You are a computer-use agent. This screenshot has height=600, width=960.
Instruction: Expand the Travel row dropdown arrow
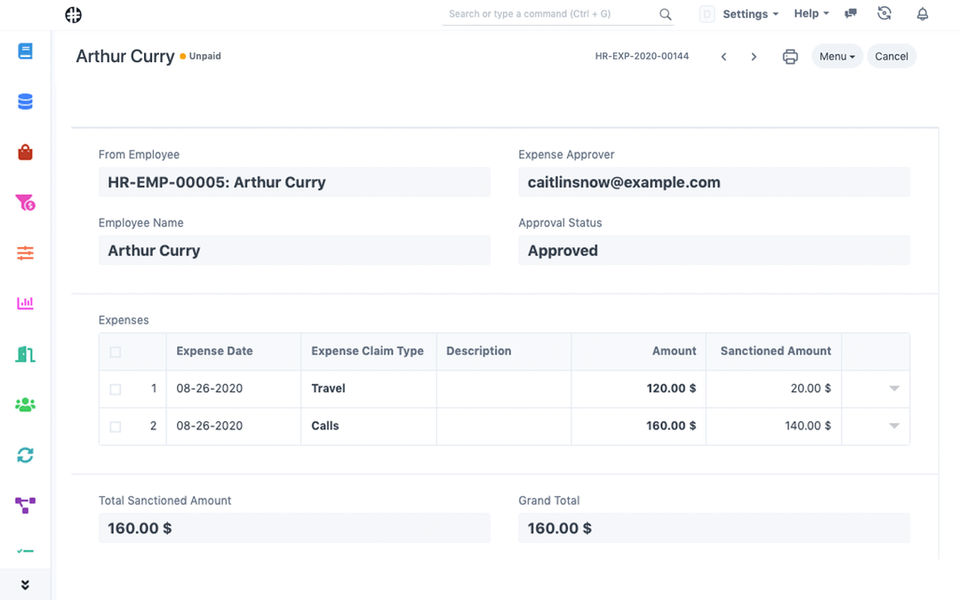894,388
